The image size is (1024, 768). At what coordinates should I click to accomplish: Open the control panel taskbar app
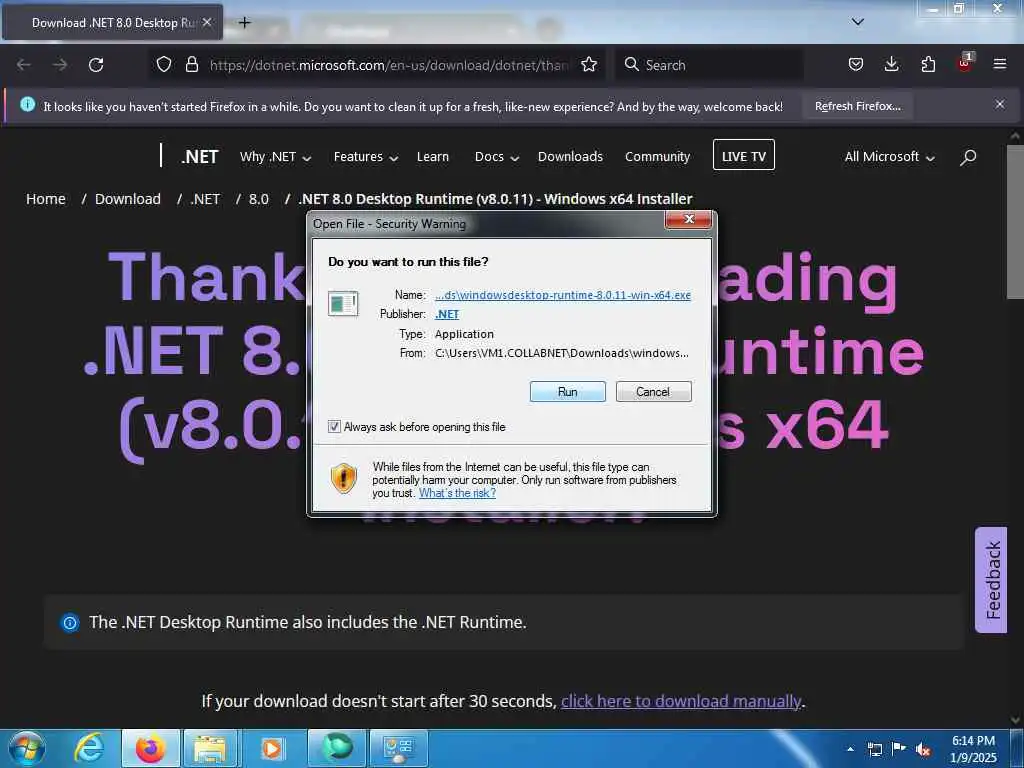pos(398,748)
